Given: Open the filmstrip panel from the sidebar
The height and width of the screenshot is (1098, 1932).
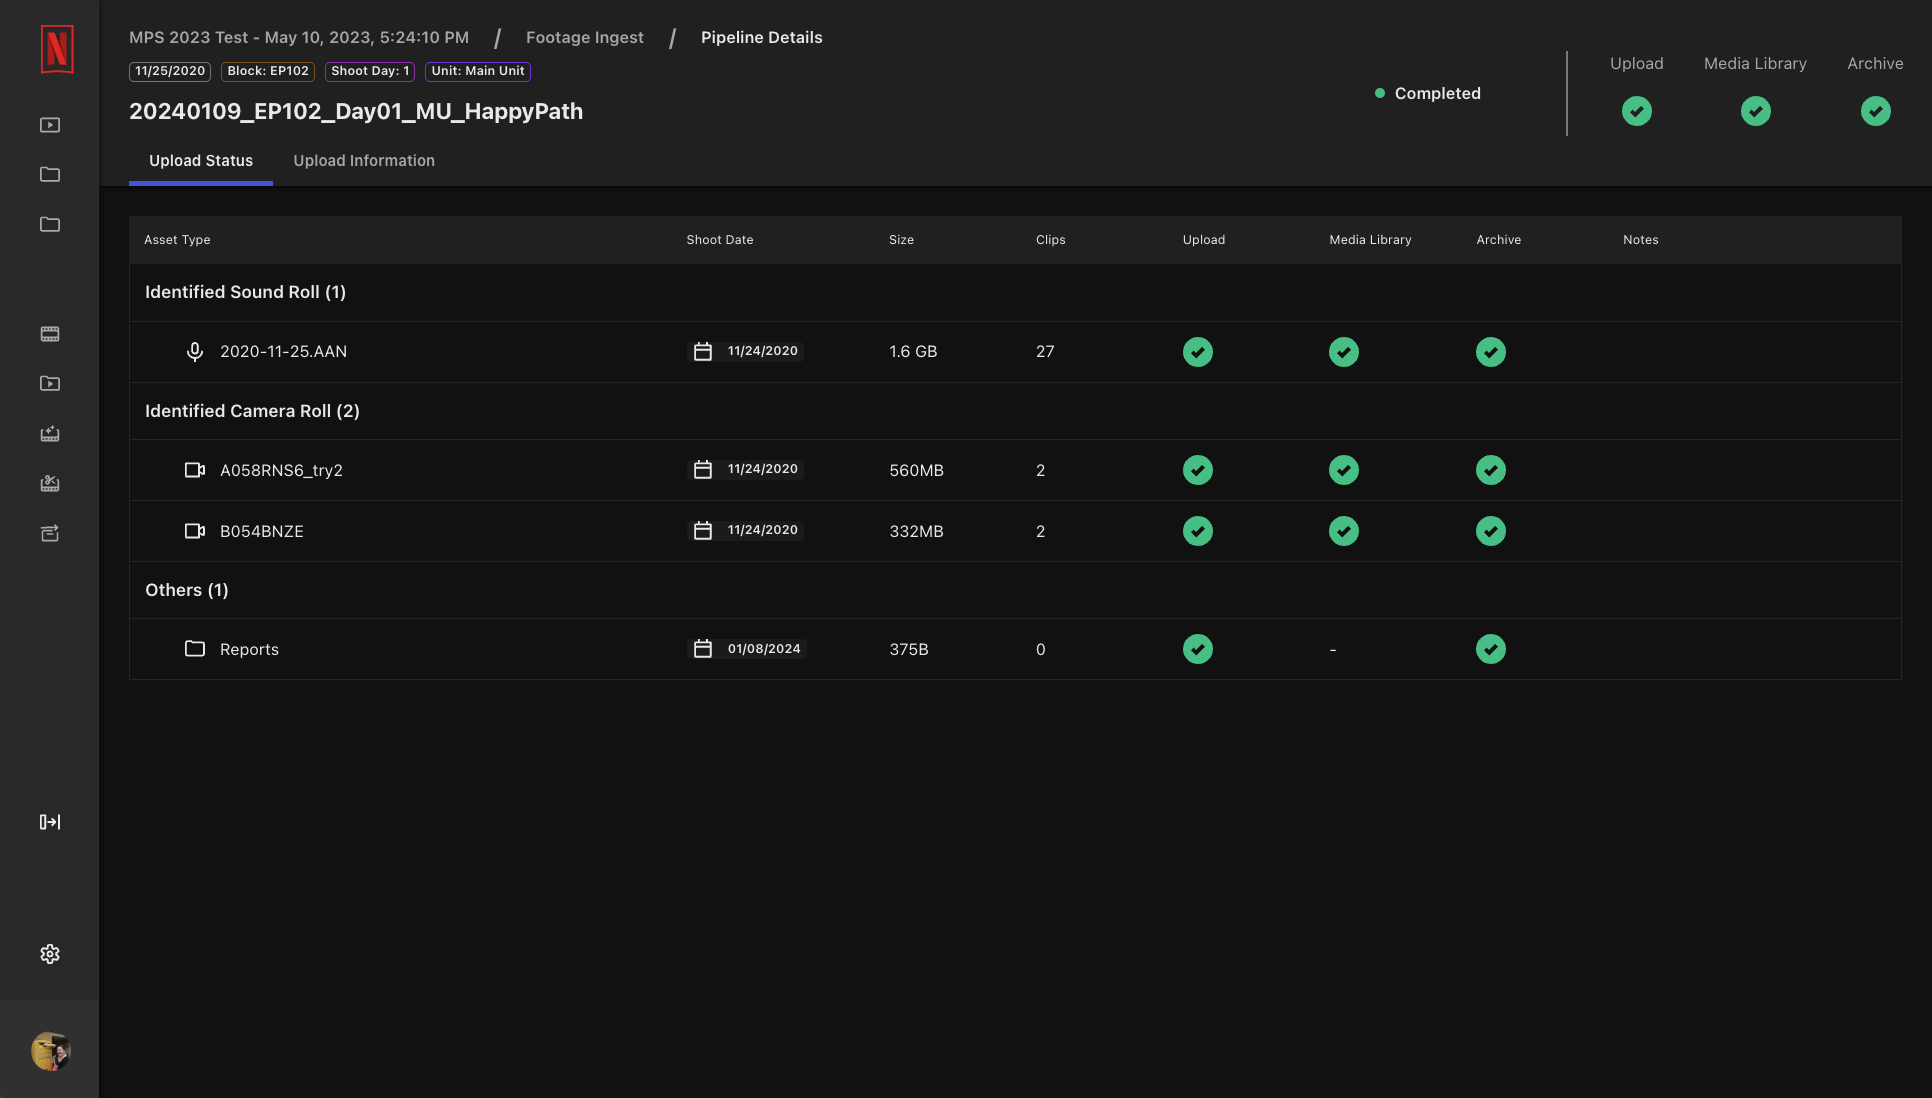Looking at the screenshot, I should click(x=49, y=334).
